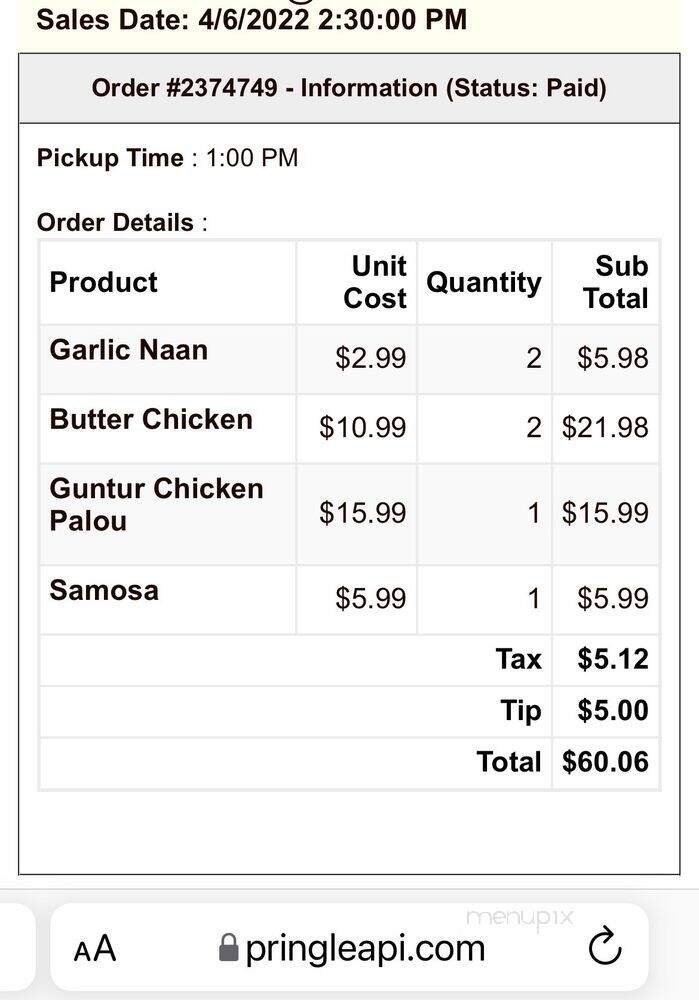Image resolution: width=699 pixels, height=1000 pixels.
Task: Tap the Quantity column header
Action: coord(483,282)
